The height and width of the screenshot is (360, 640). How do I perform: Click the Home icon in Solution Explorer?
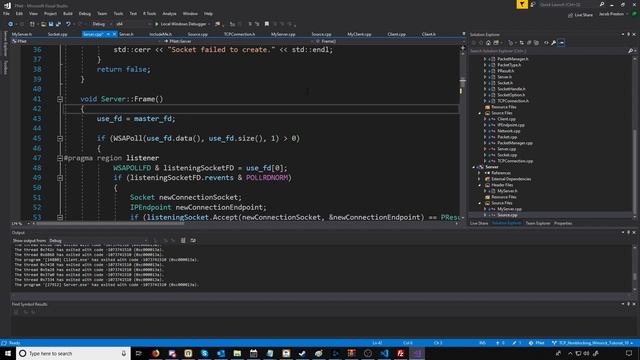pyautogui.click(x=488, y=42)
